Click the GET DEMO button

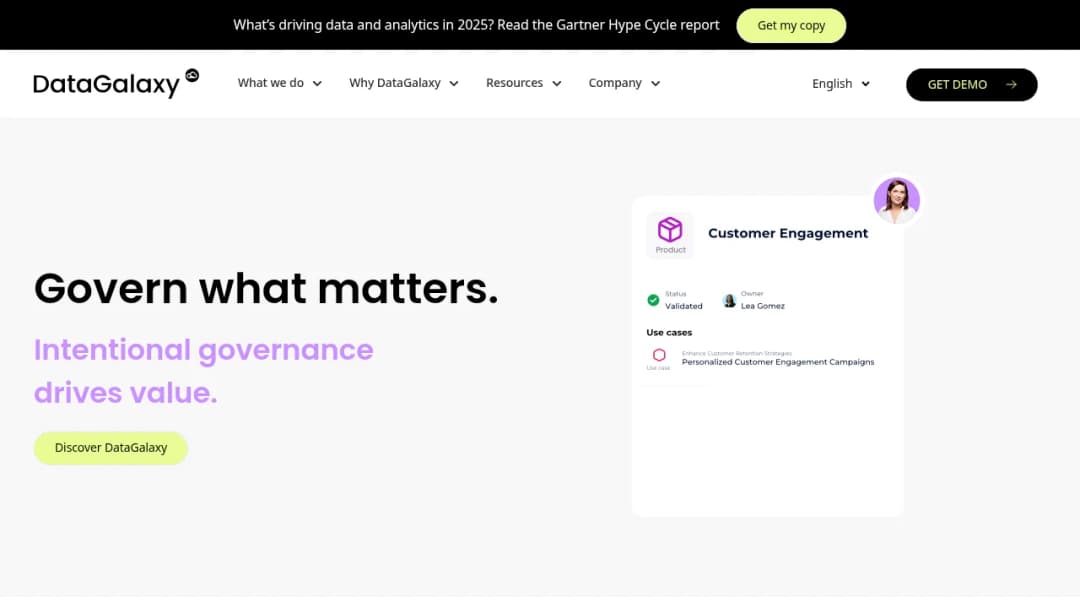coord(971,85)
